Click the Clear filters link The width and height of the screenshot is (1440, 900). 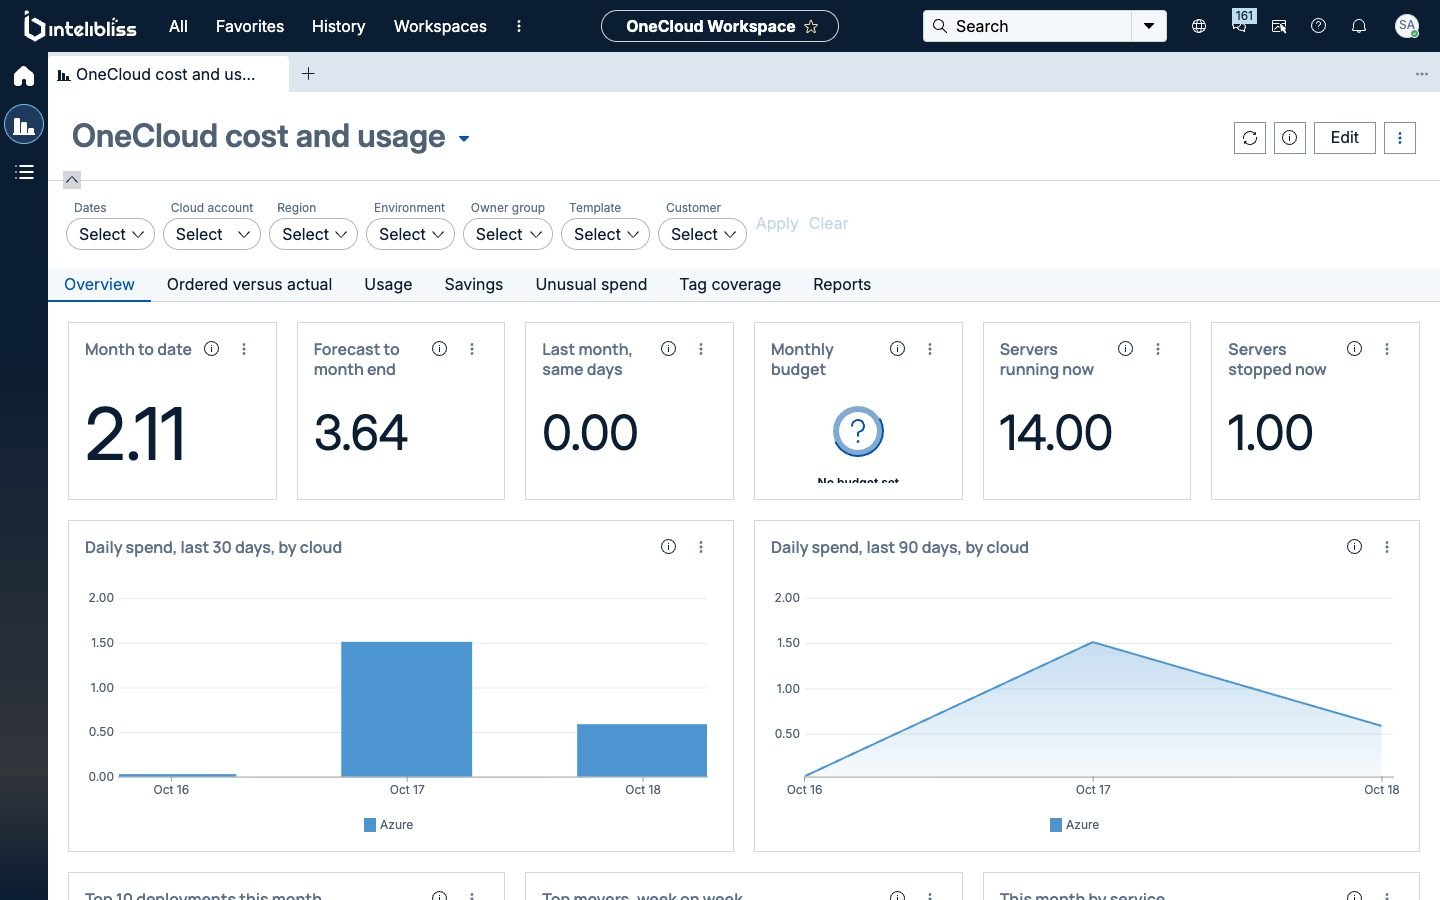(x=828, y=224)
